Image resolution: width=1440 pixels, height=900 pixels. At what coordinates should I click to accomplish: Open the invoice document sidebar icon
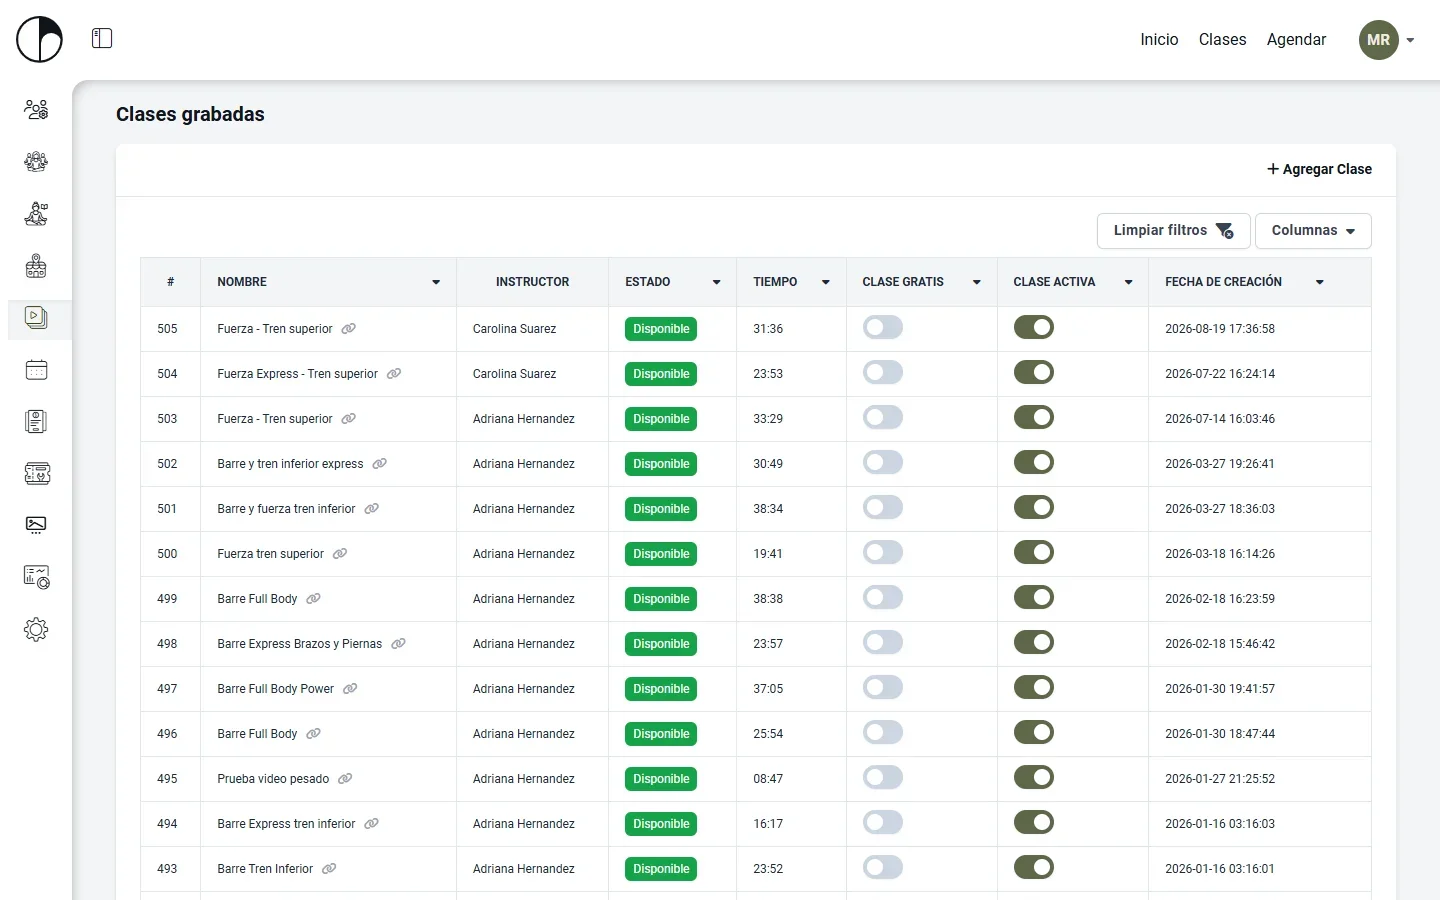(36, 422)
